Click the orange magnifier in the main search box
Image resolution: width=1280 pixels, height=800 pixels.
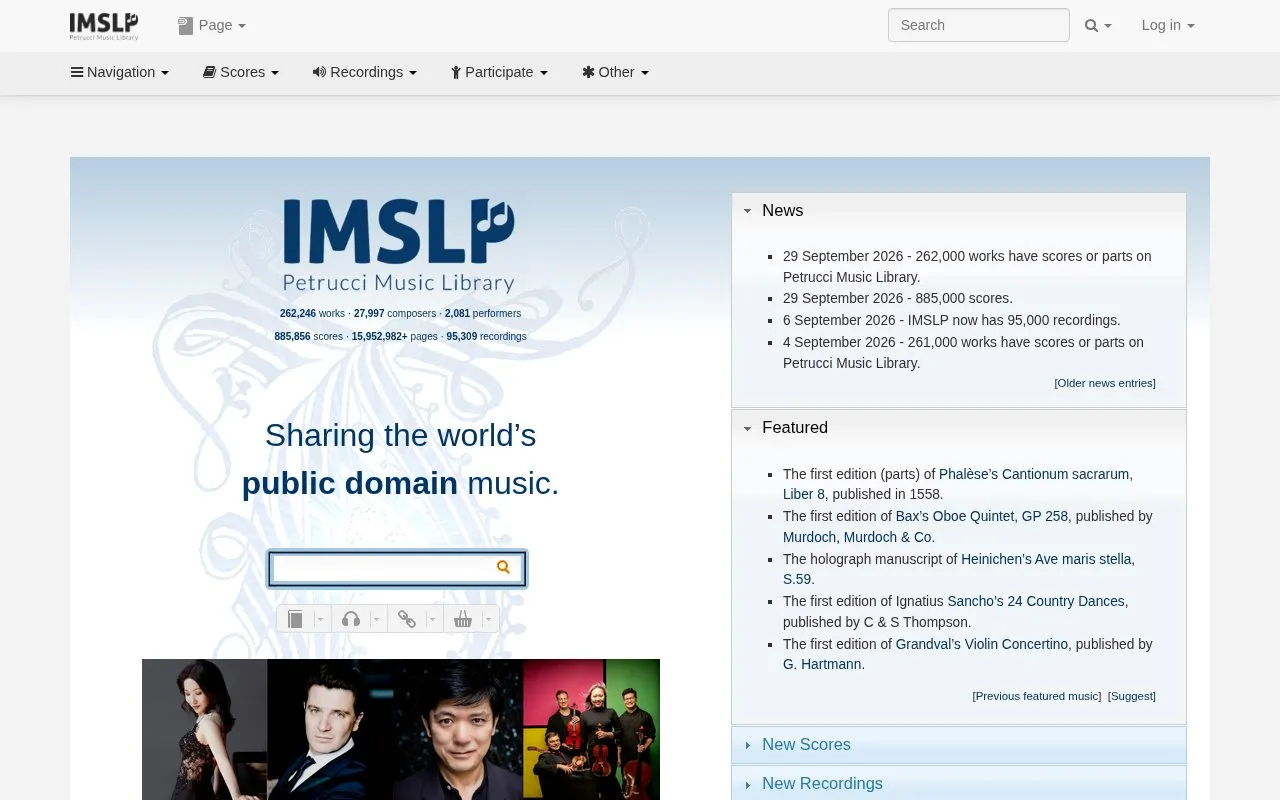pos(503,567)
